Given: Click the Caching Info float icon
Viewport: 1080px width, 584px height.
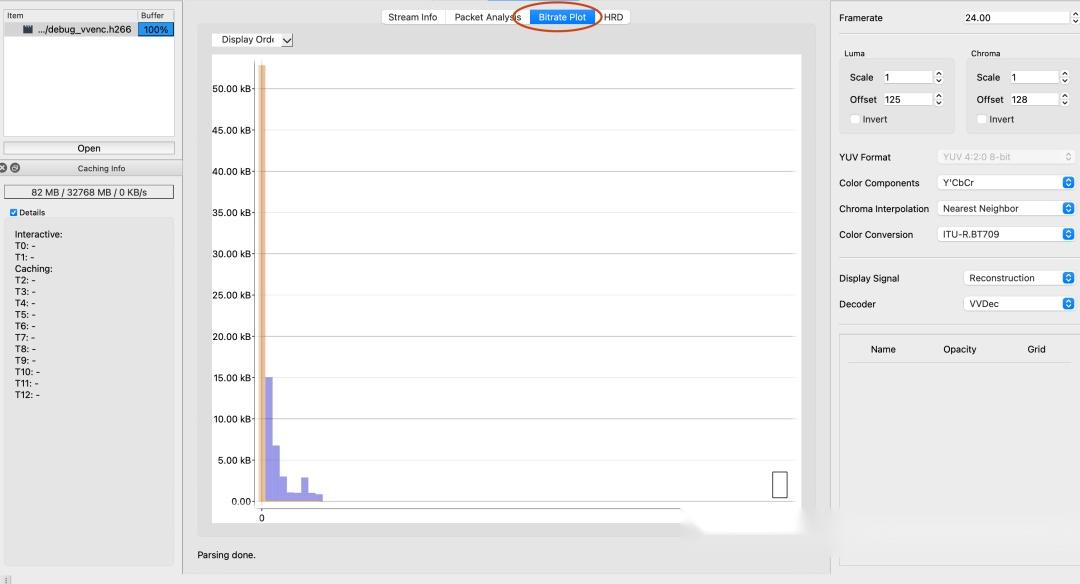Looking at the screenshot, I should 15,168.
